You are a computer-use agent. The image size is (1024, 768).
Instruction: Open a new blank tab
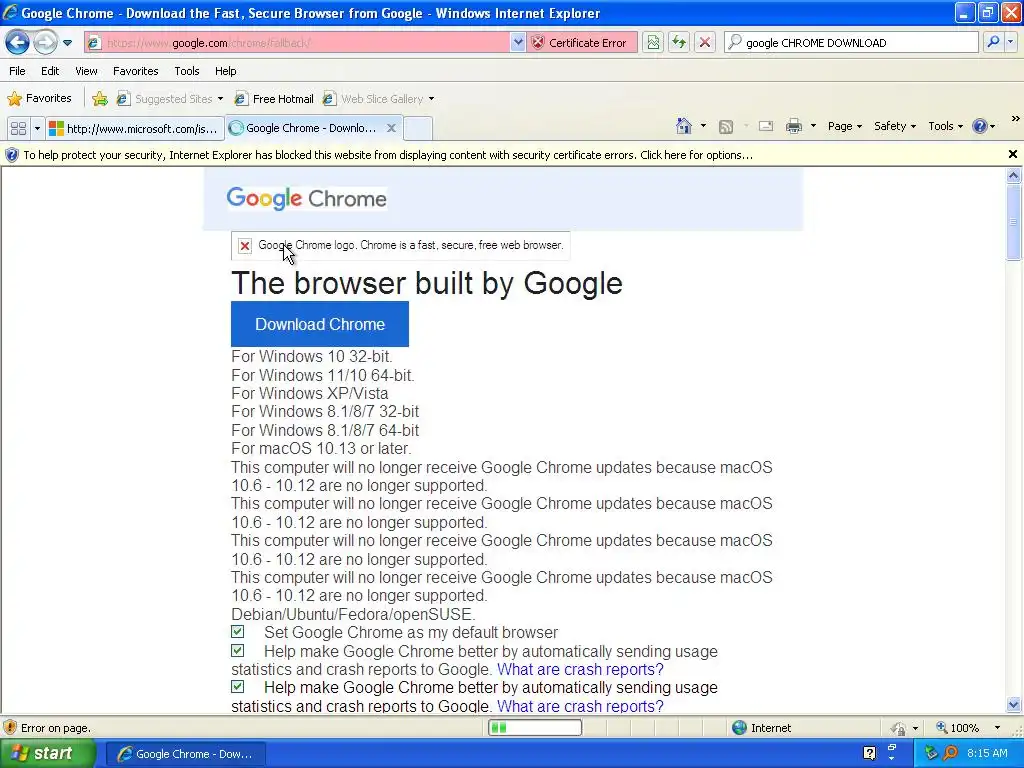click(418, 129)
